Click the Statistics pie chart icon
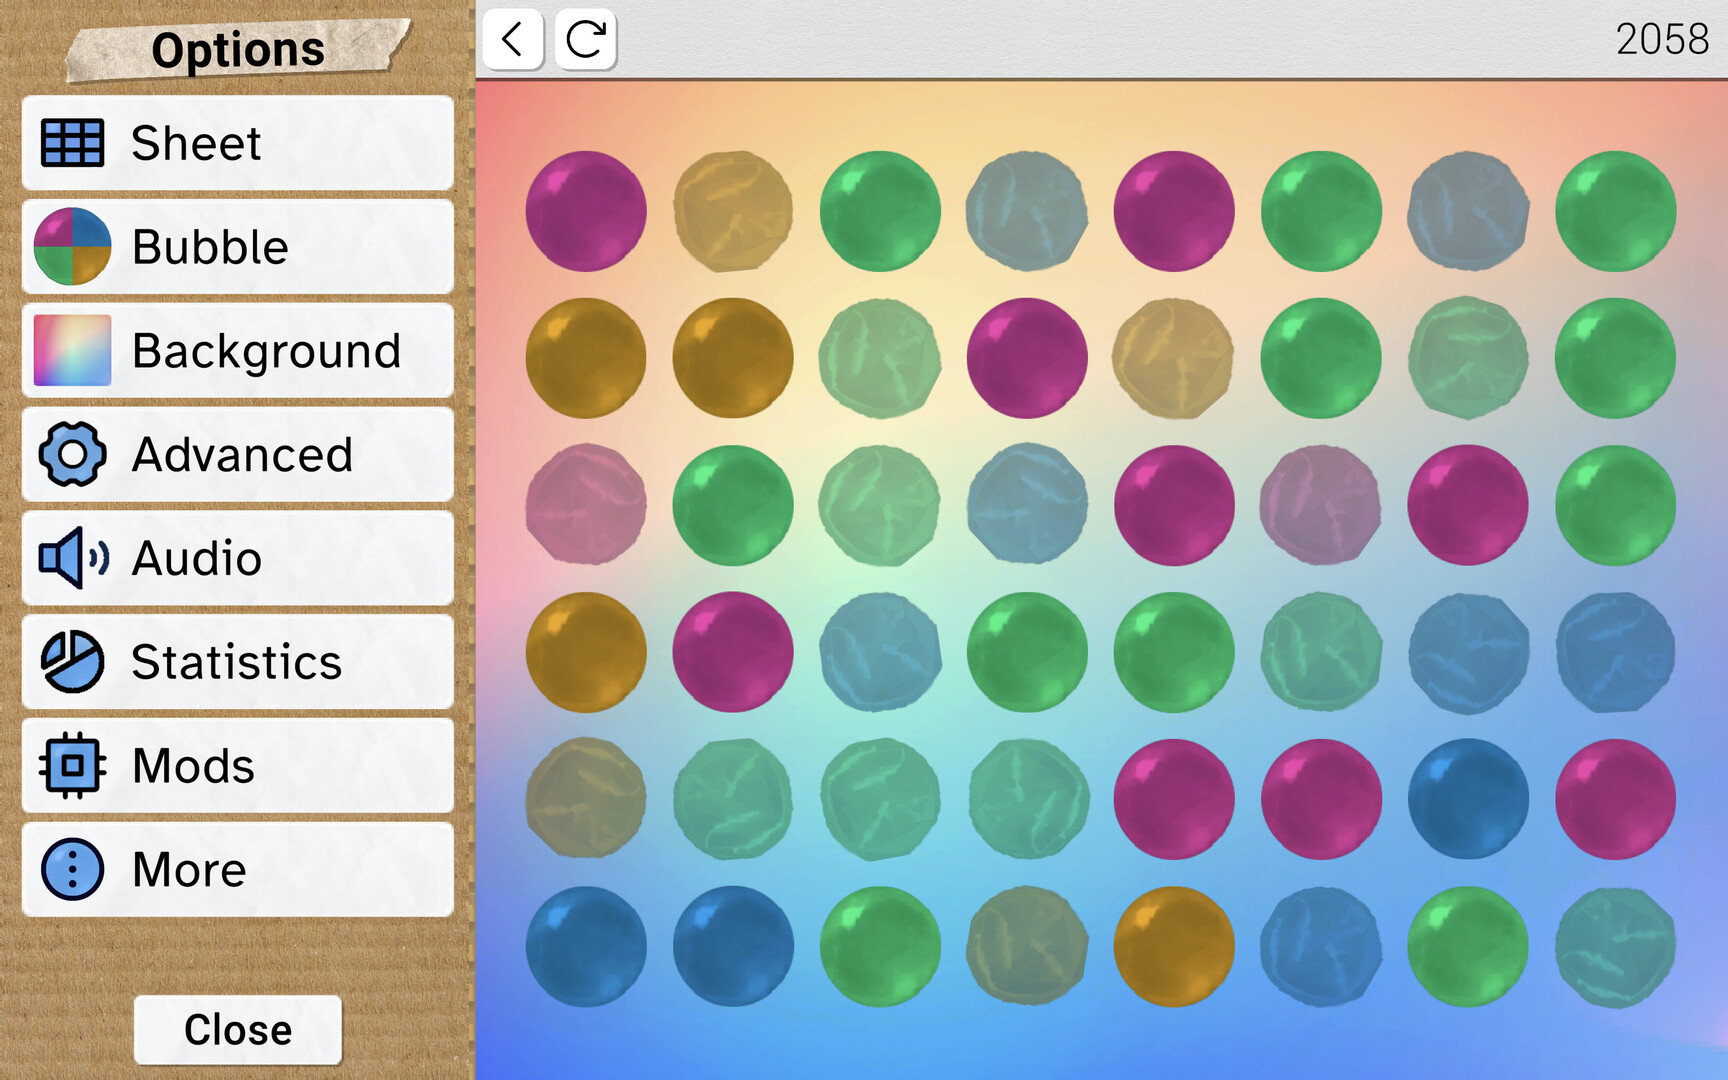This screenshot has width=1728, height=1080. (x=72, y=662)
